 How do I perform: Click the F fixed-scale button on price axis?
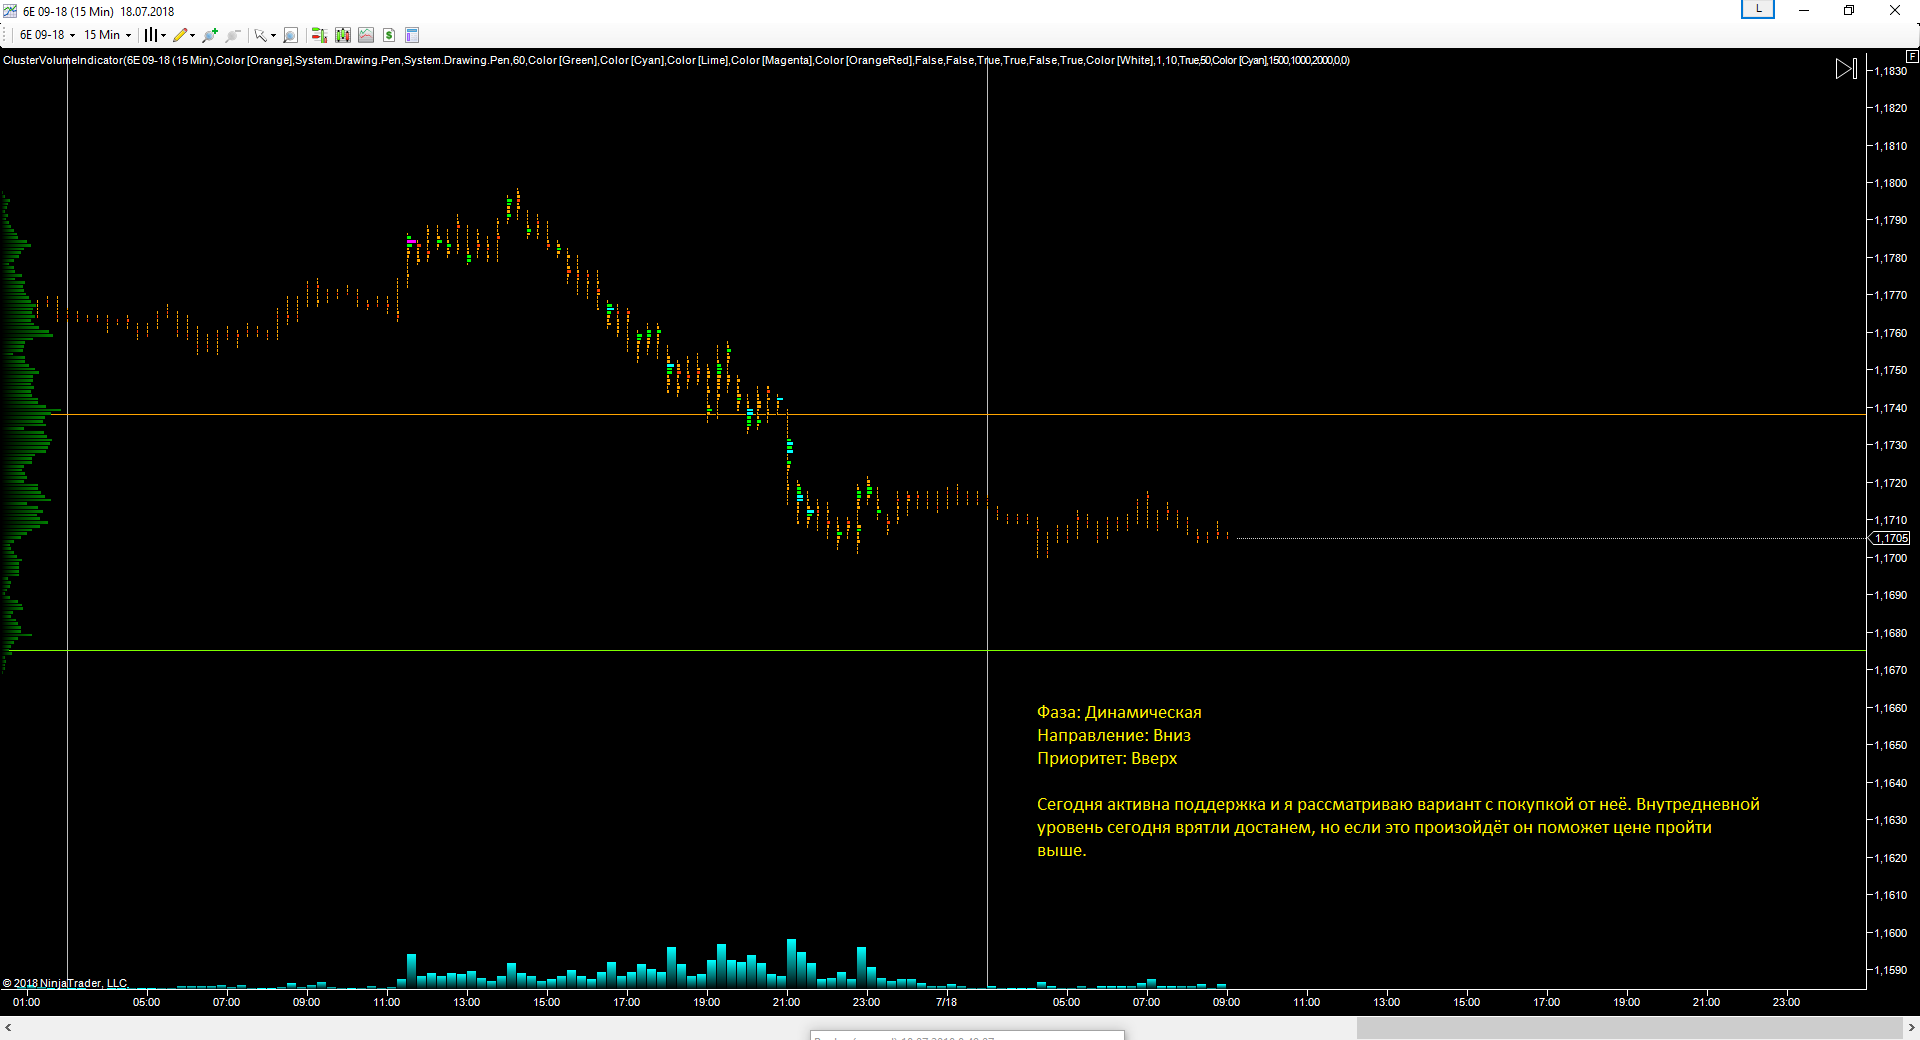click(x=1912, y=56)
